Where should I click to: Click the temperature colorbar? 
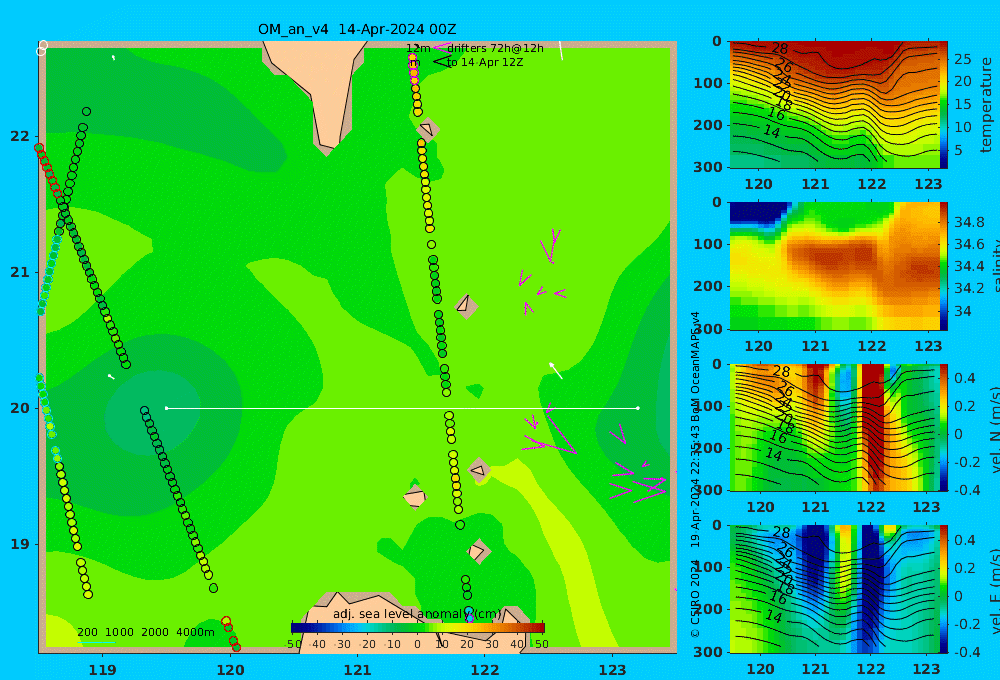944,105
